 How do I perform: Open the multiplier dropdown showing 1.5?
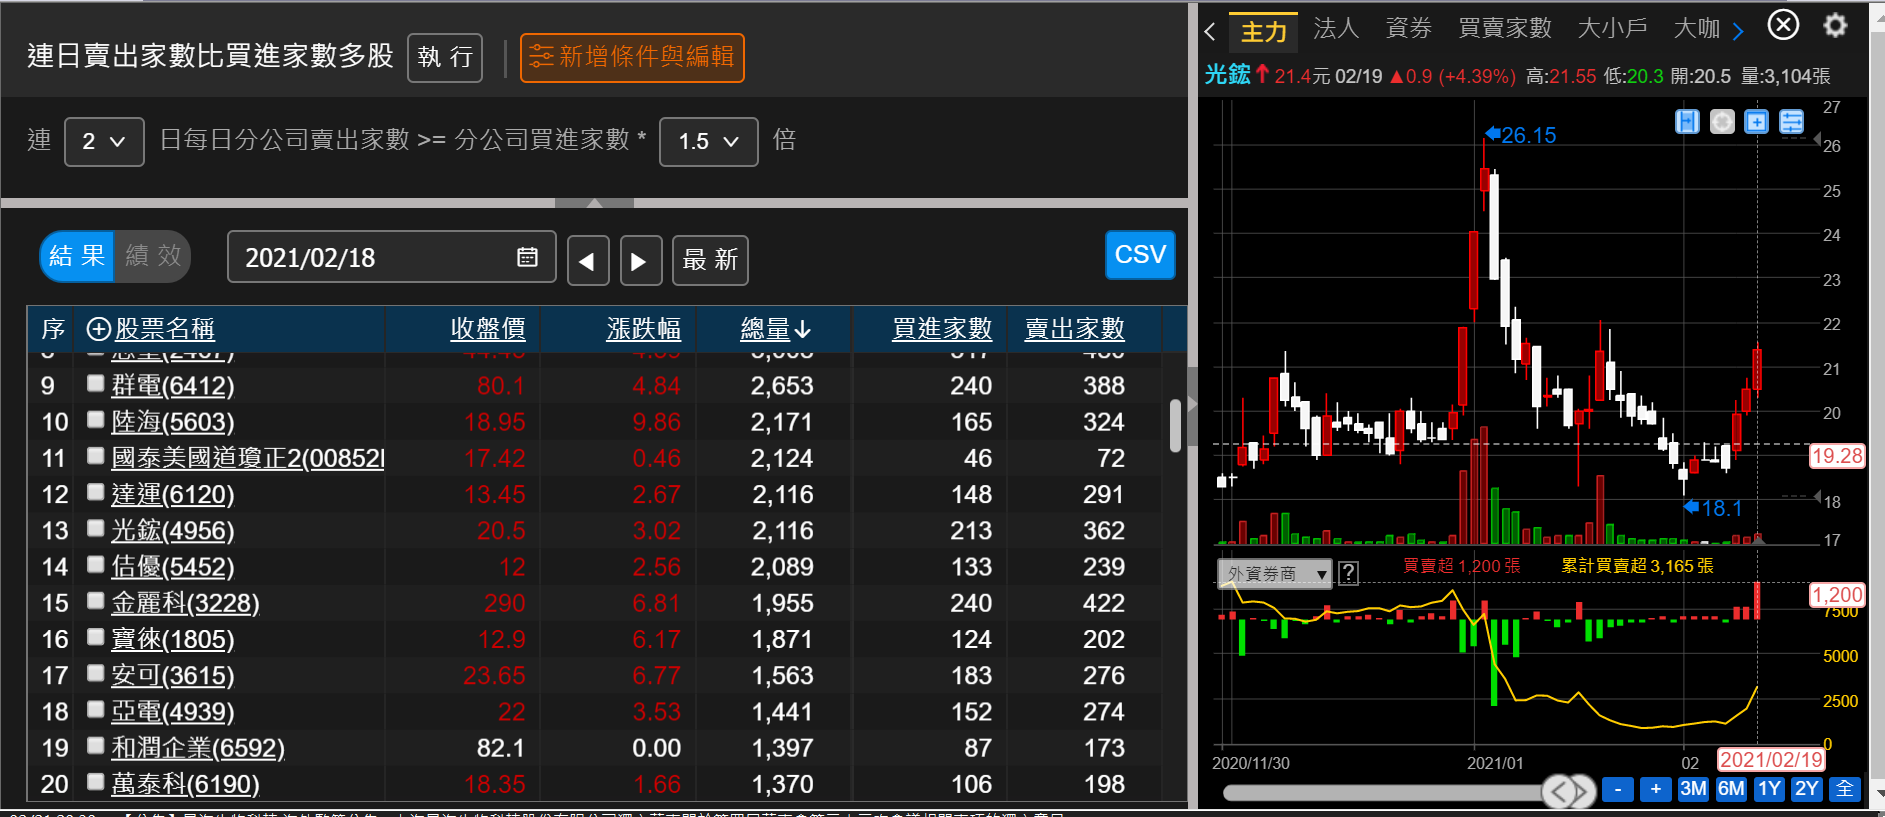708,142
